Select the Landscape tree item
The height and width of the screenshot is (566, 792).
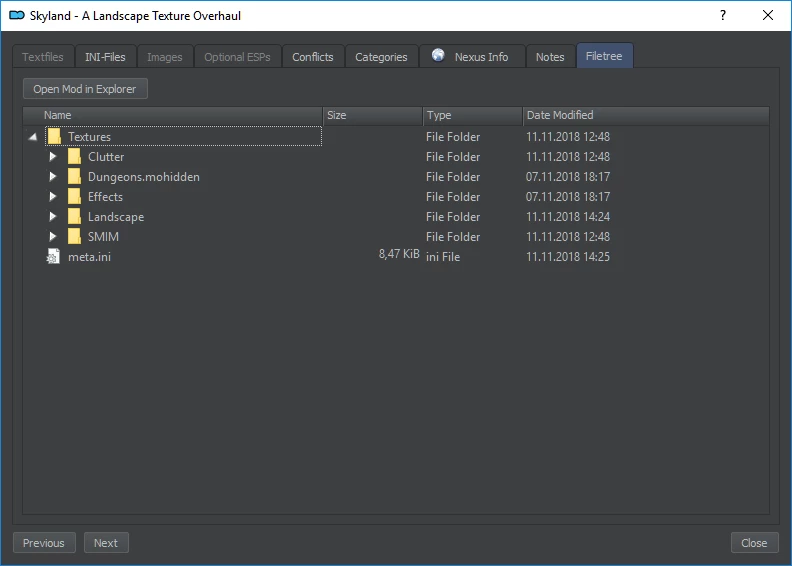click(x=116, y=217)
